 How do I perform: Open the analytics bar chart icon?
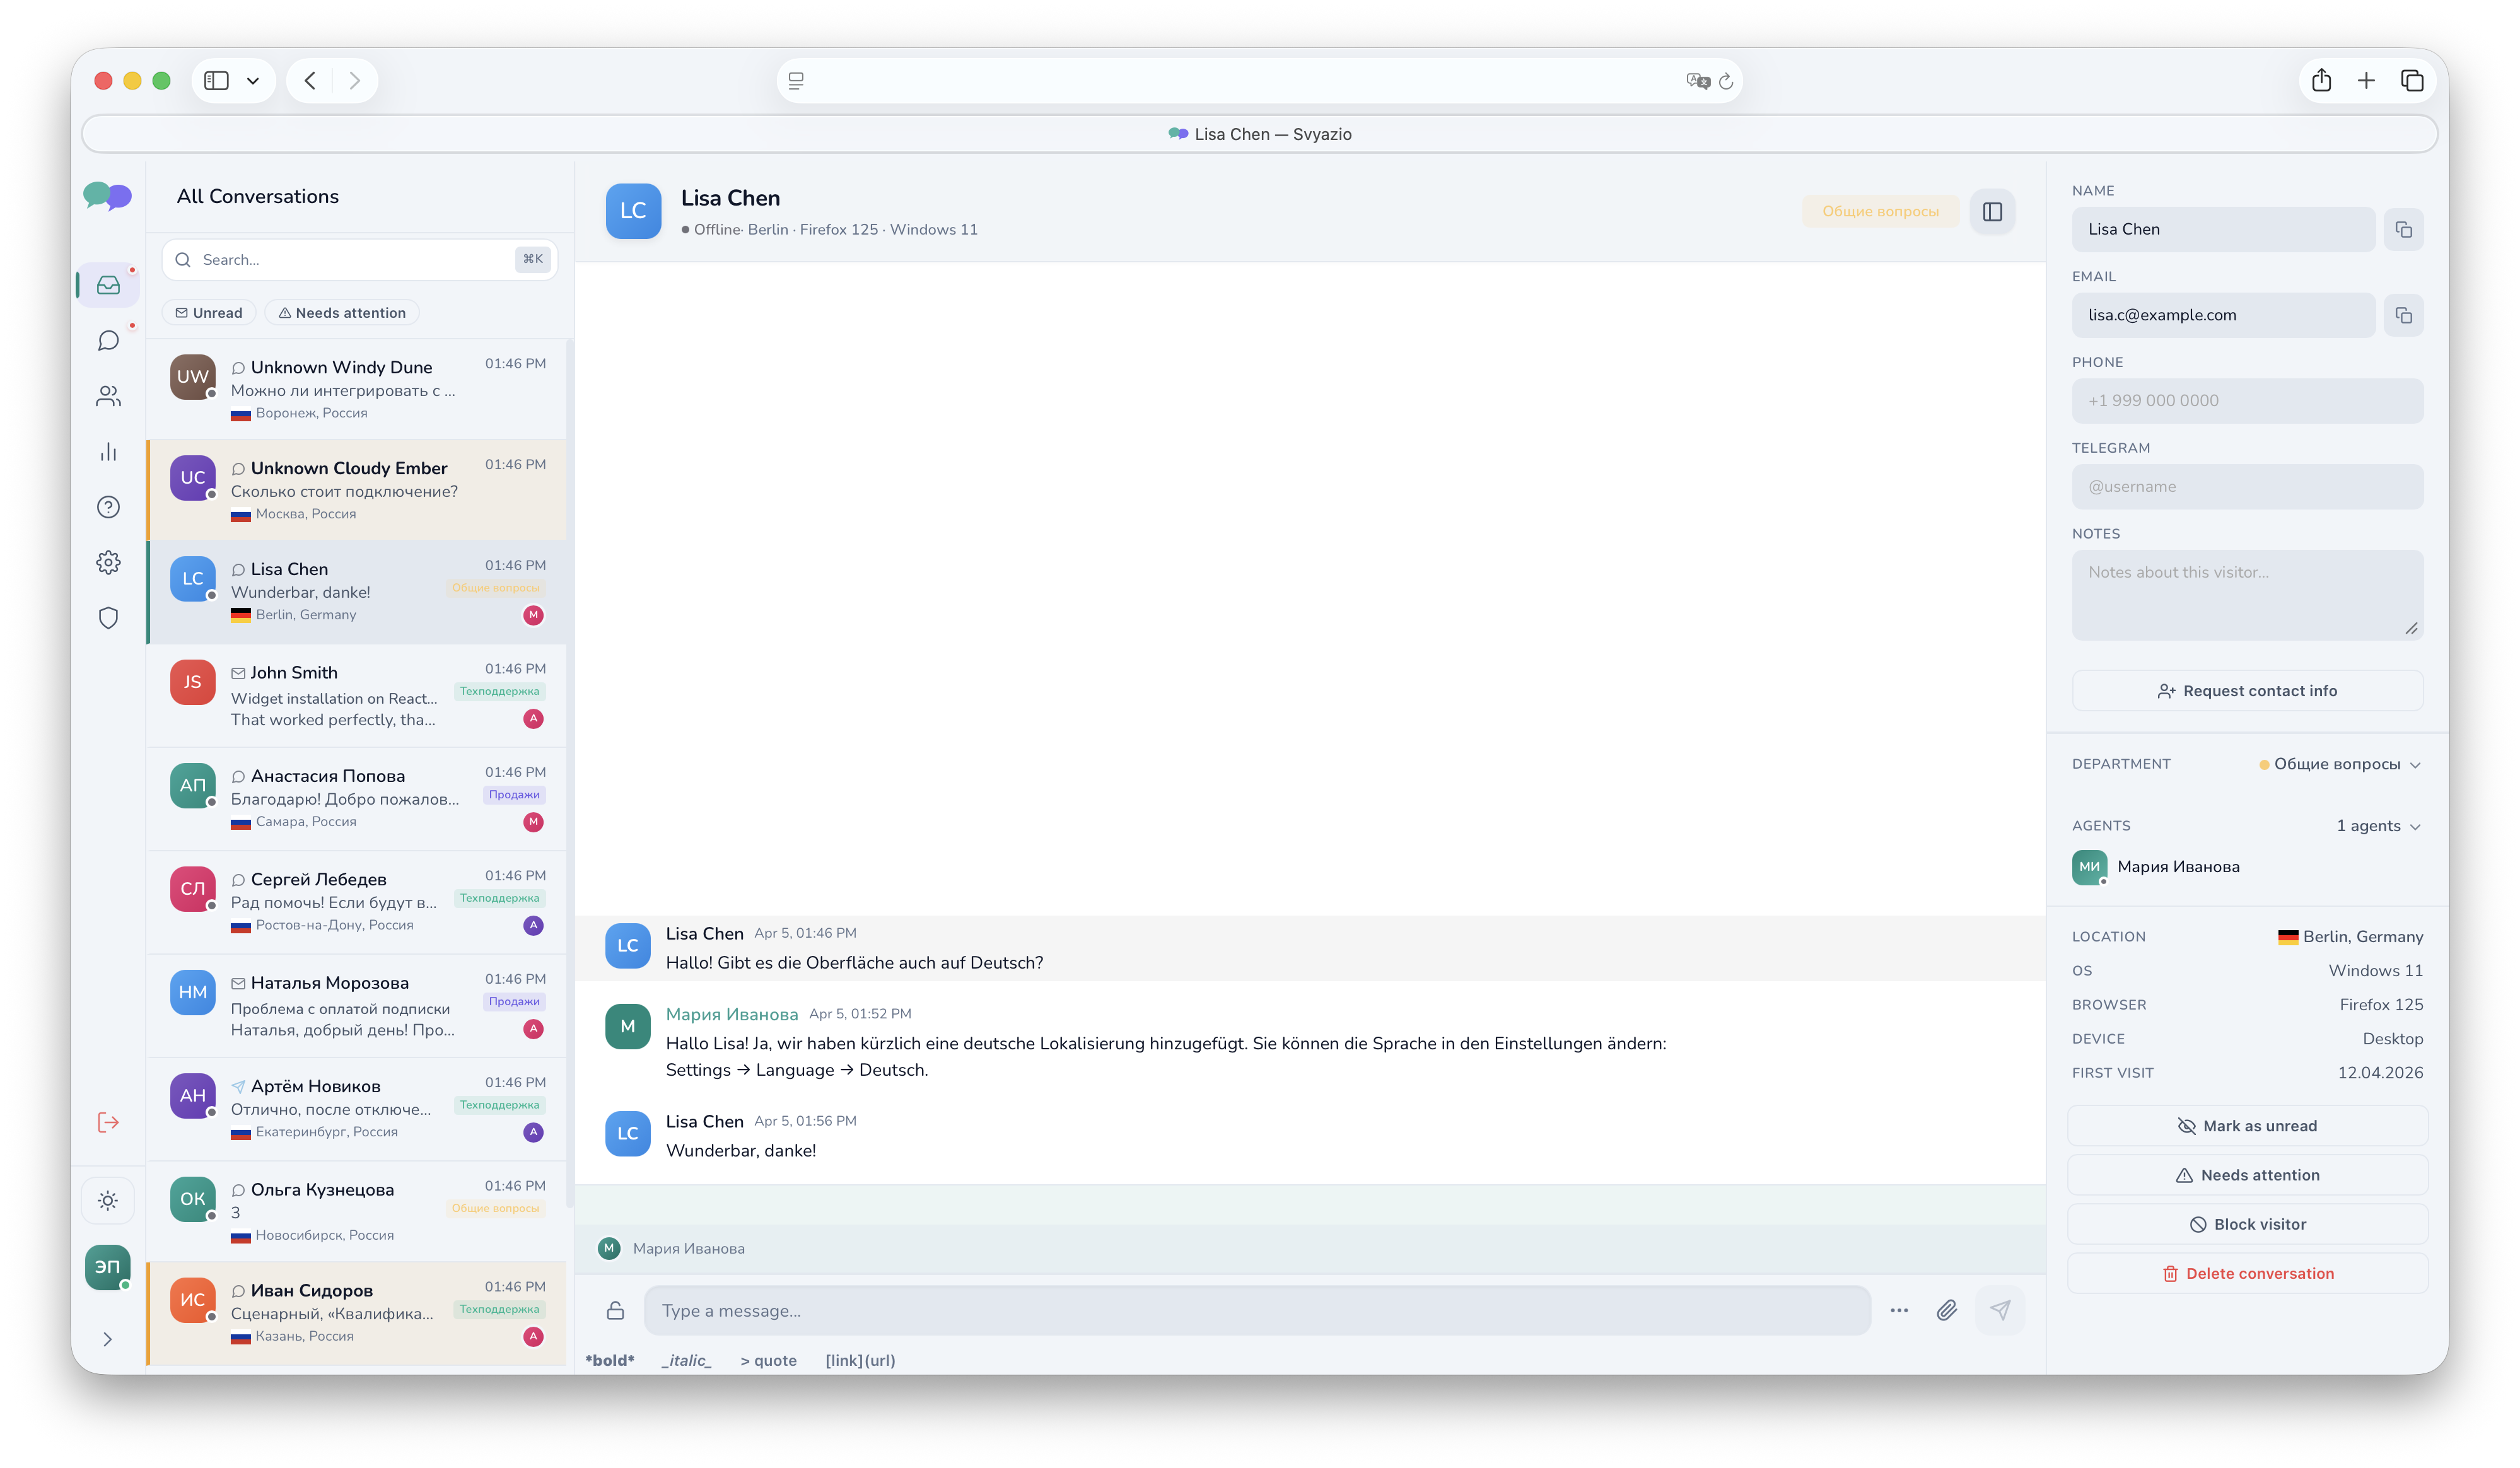[x=108, y=452]
